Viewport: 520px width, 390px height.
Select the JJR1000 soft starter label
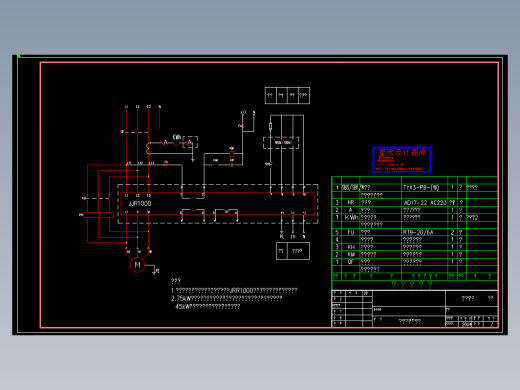pos(140,204)
